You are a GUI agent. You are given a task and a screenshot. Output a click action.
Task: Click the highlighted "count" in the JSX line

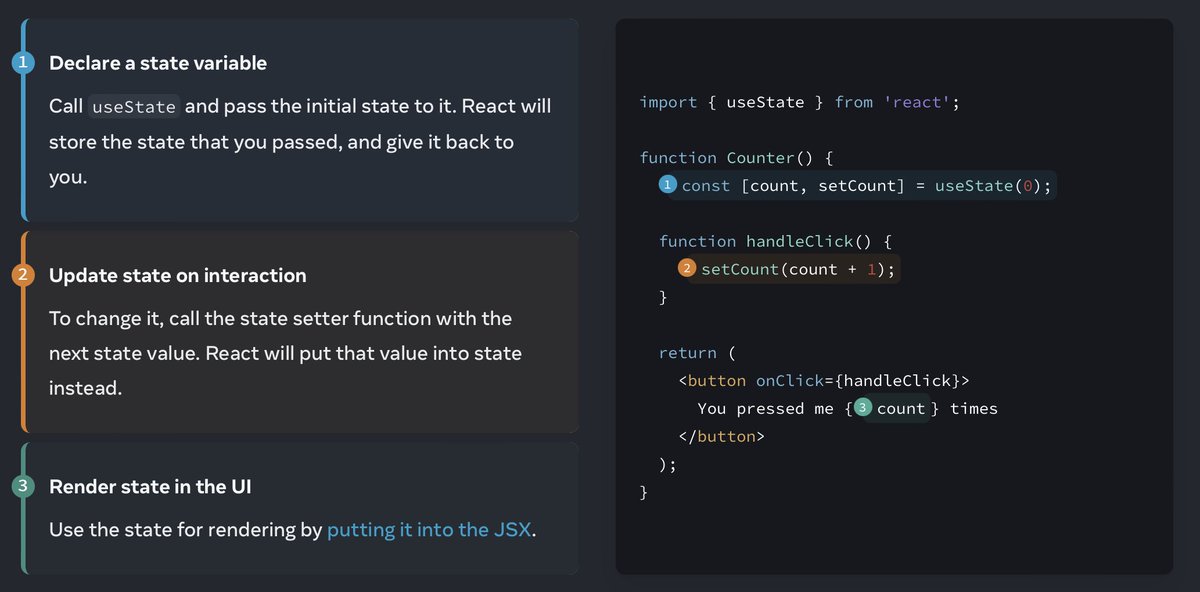click(x=901, y=408)
